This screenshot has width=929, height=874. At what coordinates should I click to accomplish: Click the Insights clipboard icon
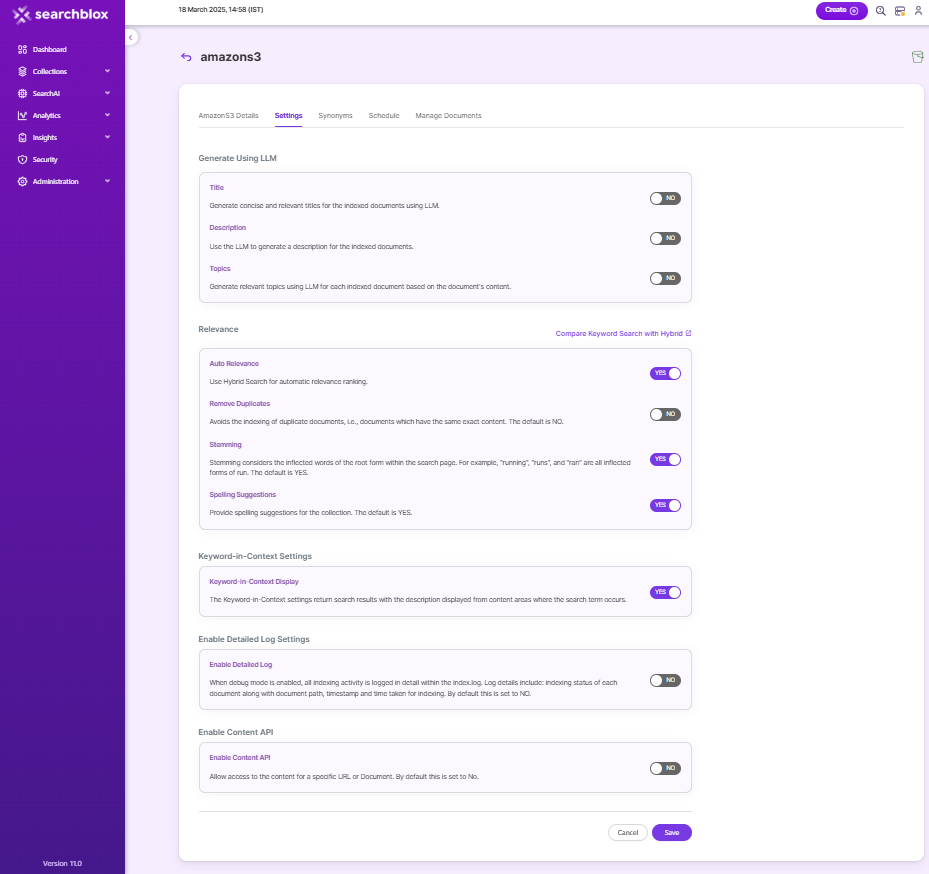[x=23, y=137]
